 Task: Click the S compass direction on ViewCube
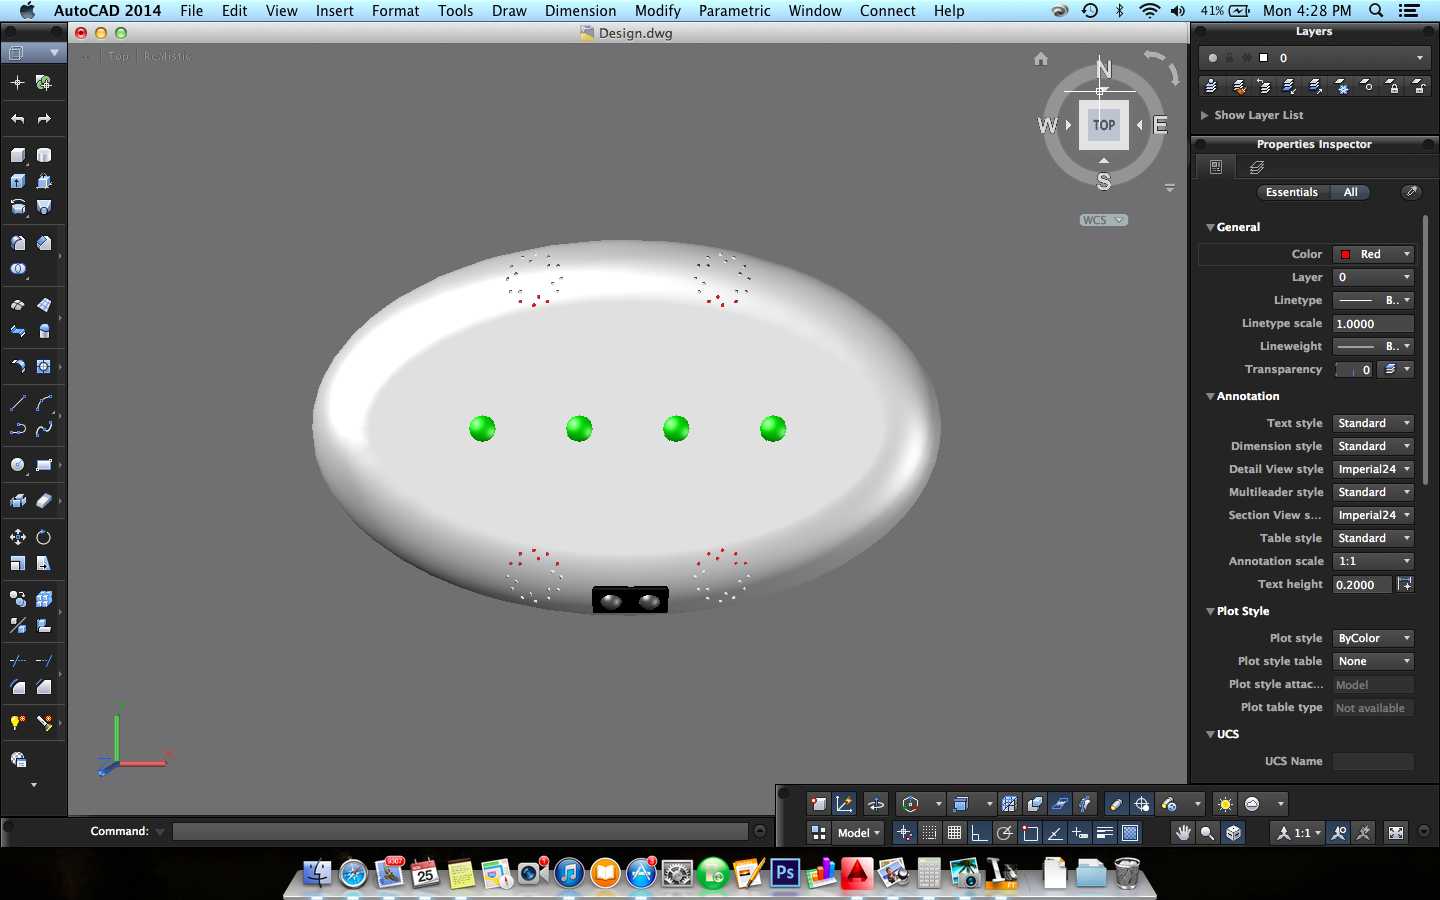pos(1104,182)
